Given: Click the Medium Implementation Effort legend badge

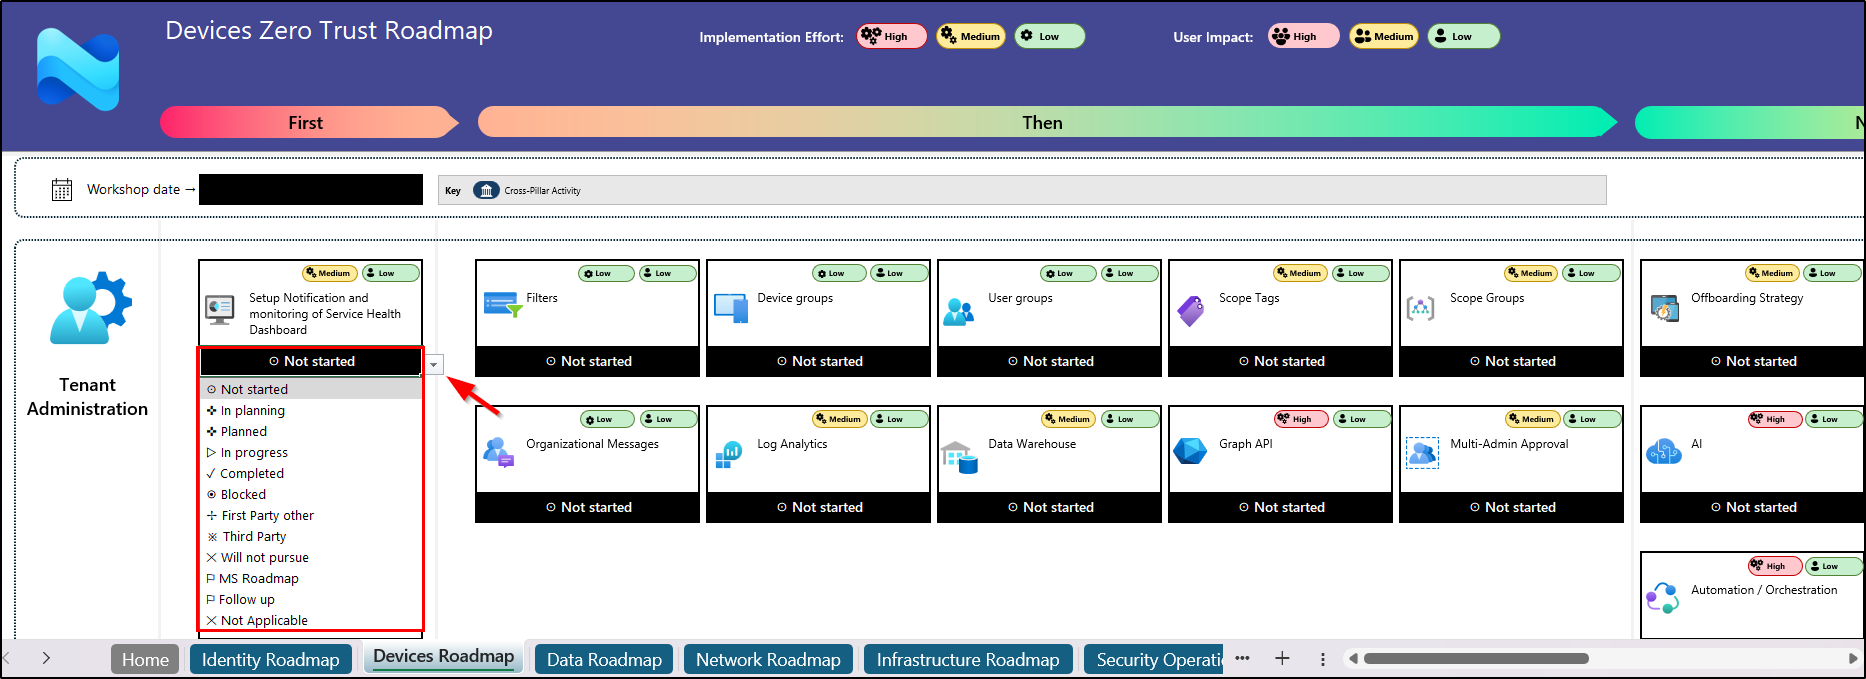Looking at the screenshot, I should (x=971, y=36).
